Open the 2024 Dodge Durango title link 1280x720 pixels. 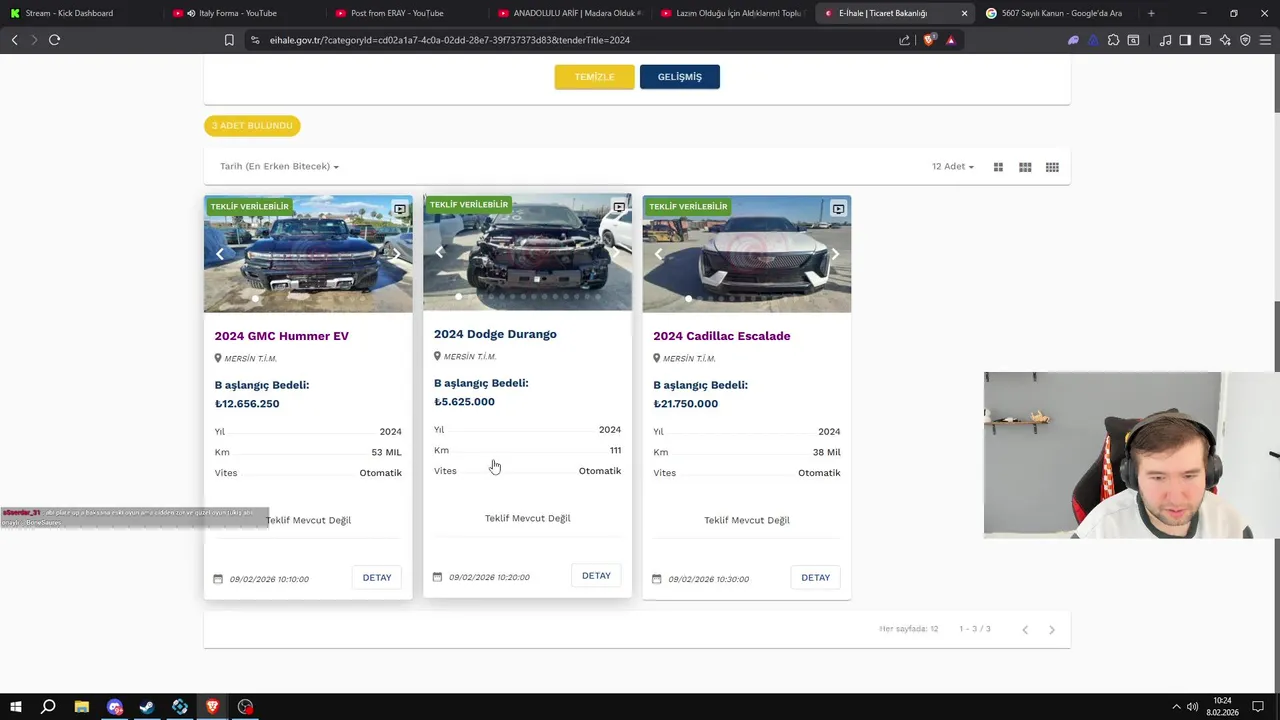pyautogui.click(x=495, y=334)
